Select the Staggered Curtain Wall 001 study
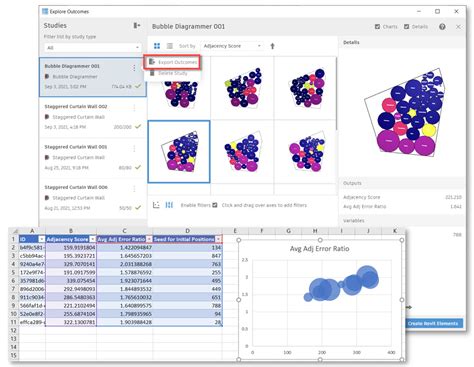 pyautogui.click(x=93, y=157)
